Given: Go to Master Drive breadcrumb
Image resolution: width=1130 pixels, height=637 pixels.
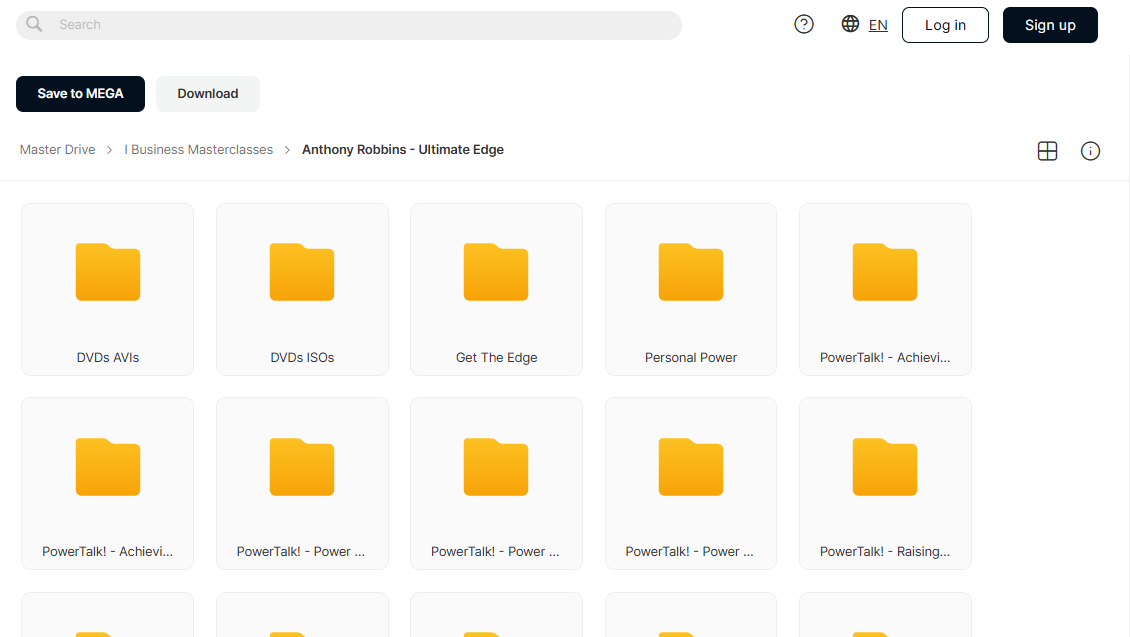Looking at the screenshot, I should pos(58,150).
